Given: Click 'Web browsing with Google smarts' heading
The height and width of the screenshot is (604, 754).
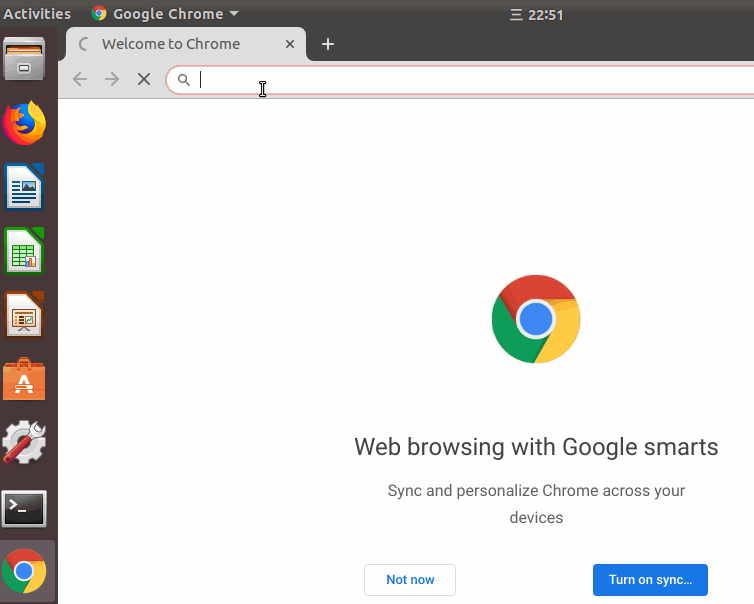Looking at the screenshot, I should pyautogui.click(x=536, y=447).
